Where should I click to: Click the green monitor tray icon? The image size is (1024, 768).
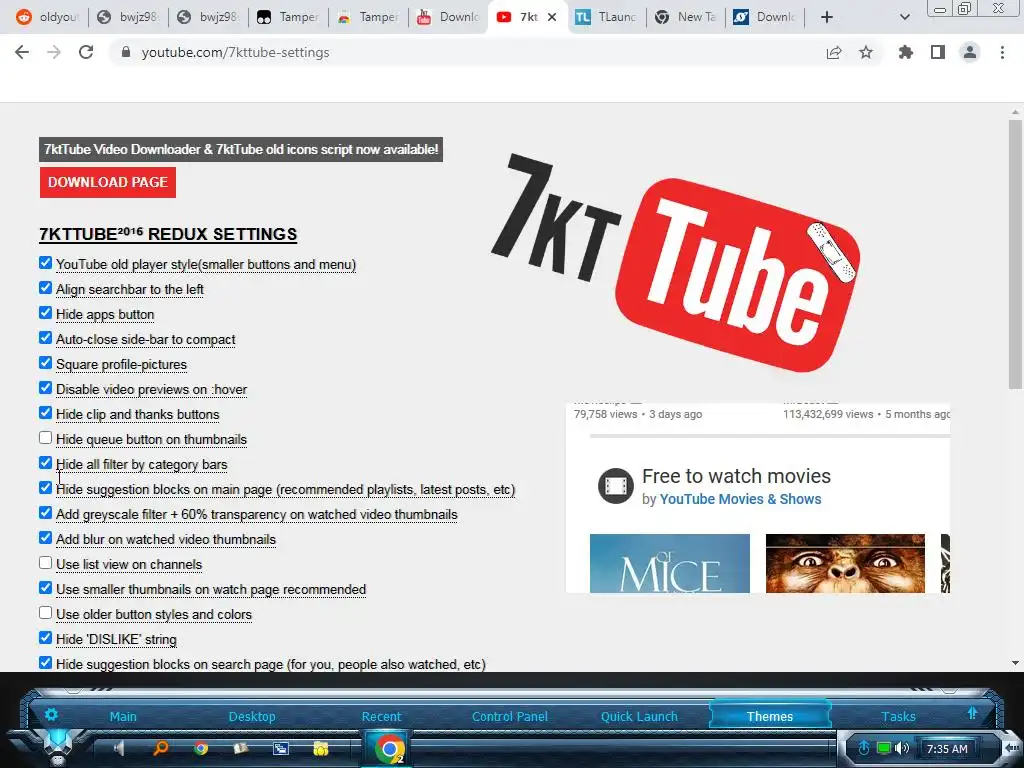coord(884,748)
